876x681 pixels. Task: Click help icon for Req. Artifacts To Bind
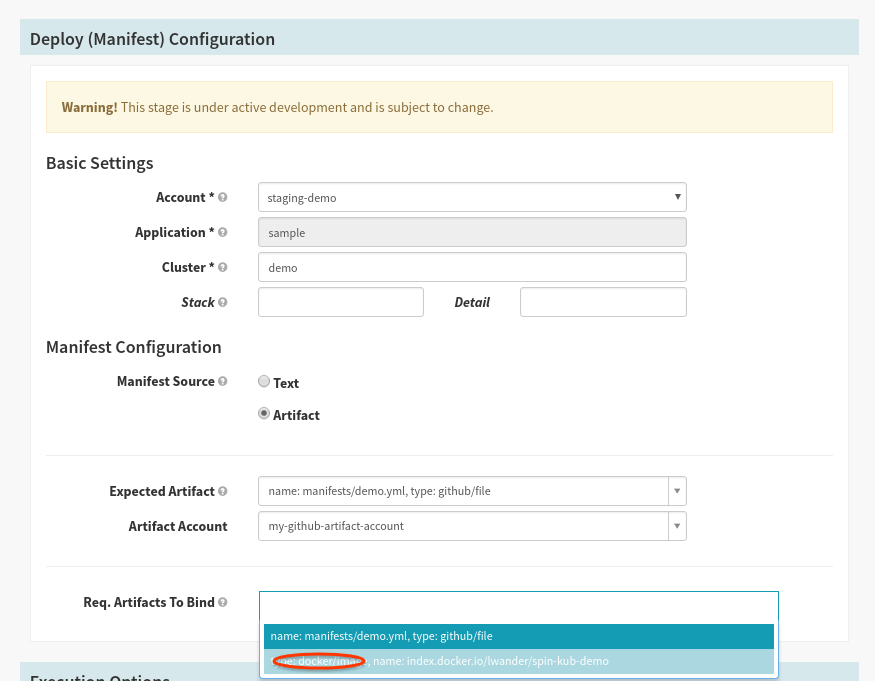point(223,602)
